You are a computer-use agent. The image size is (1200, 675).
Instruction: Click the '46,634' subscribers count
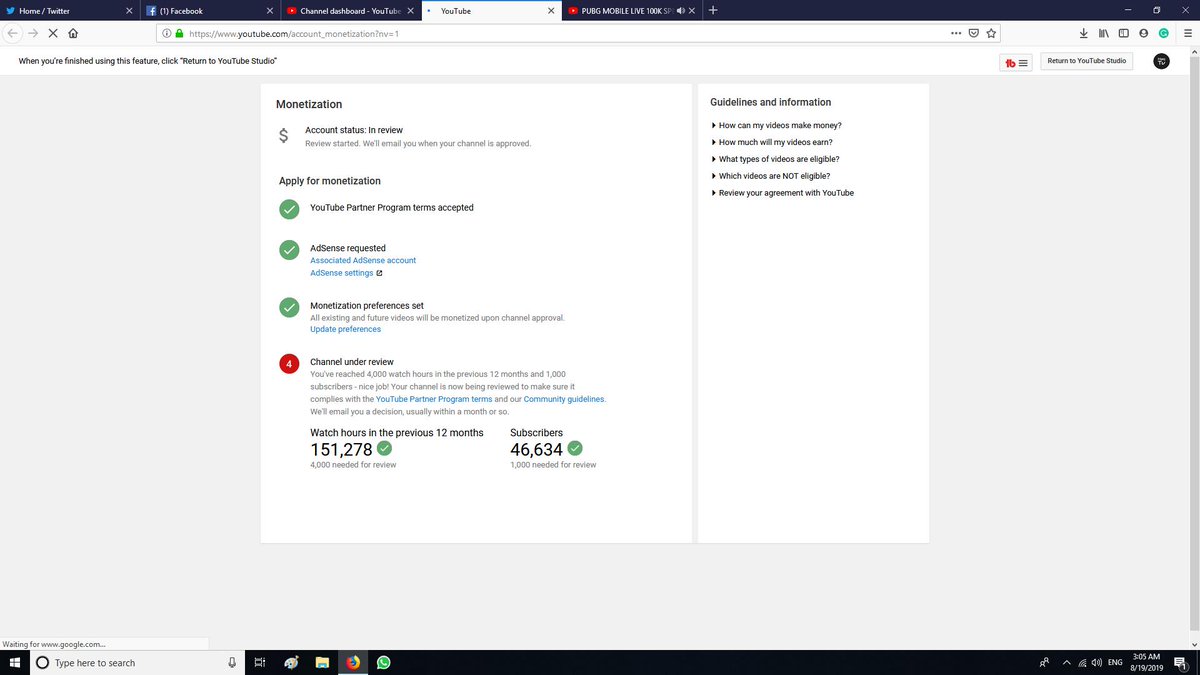click(x=537, y=449)
